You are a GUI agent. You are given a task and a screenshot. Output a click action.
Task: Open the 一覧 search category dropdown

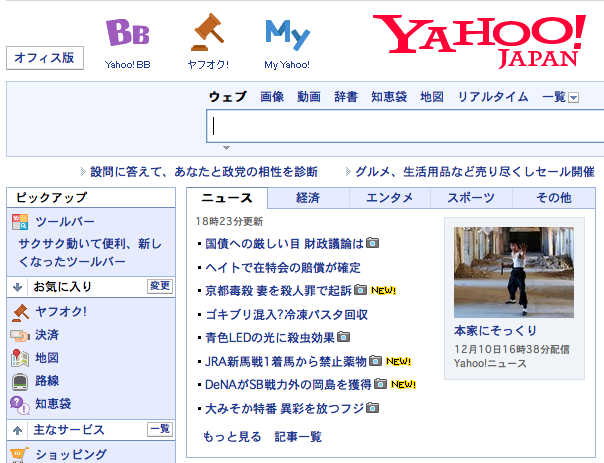(x=574, y=98)
